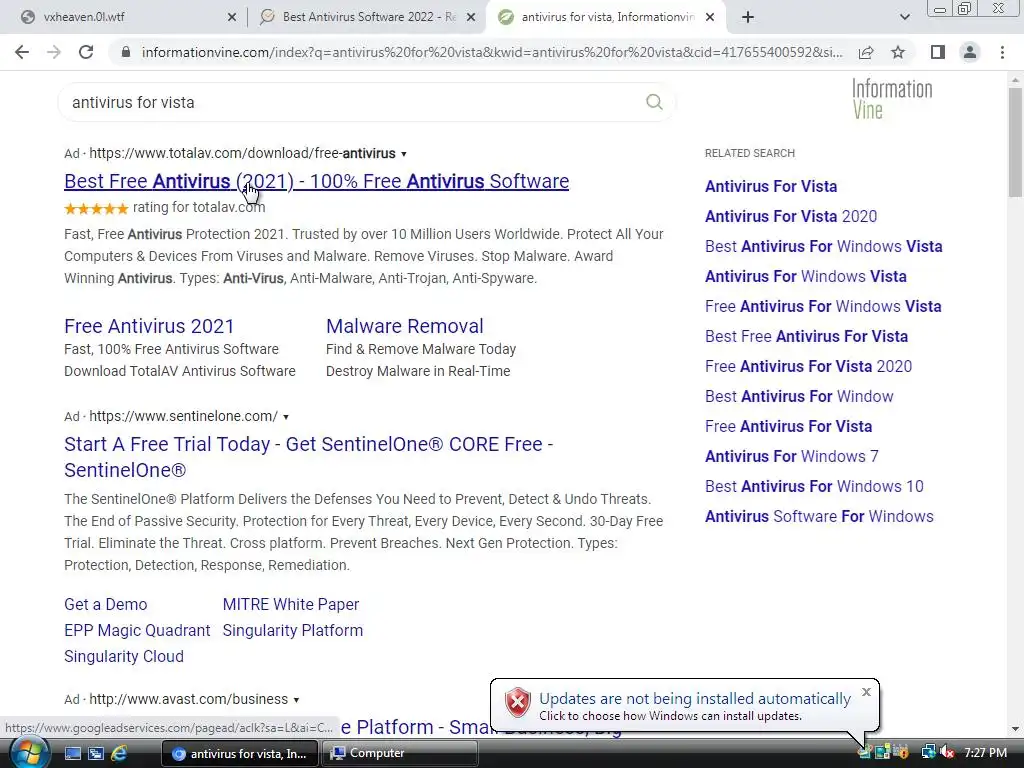Open the Chrome three-dot menu
This screenshot has width=1024, height=768.
click(1002, 52)
